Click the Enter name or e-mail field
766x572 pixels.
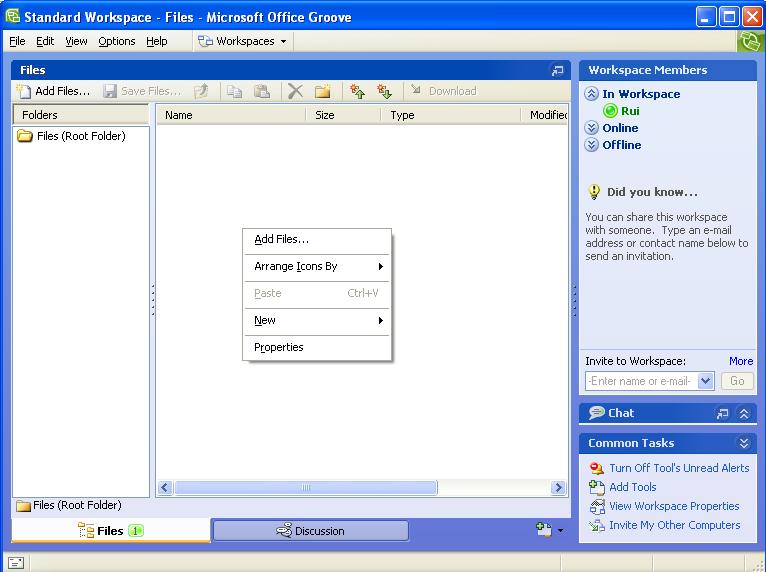[x=642, y=381]
